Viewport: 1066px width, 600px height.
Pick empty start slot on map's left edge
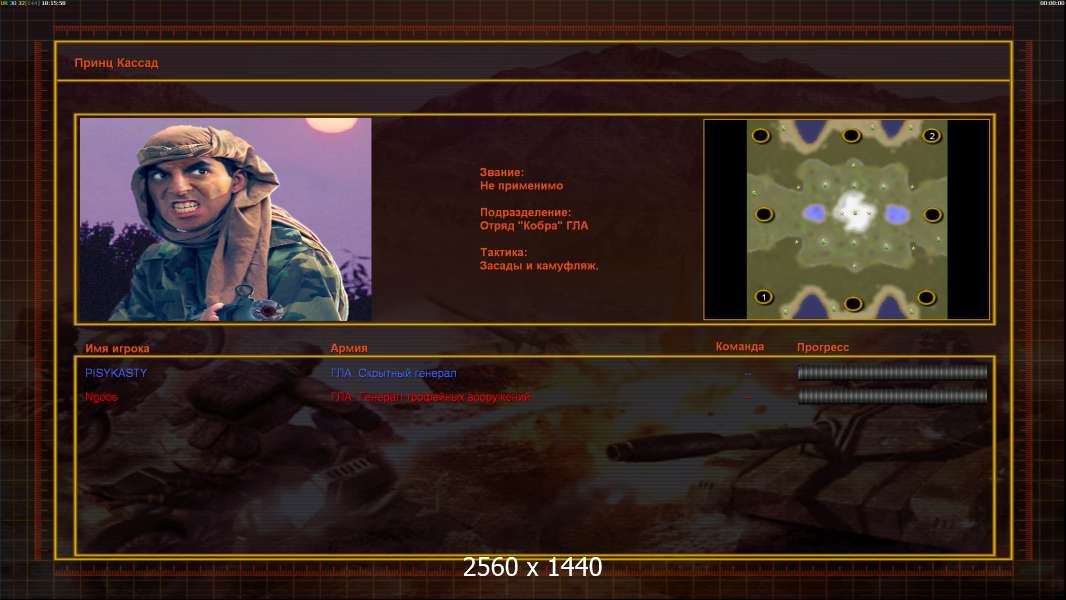tap(764, 215)
